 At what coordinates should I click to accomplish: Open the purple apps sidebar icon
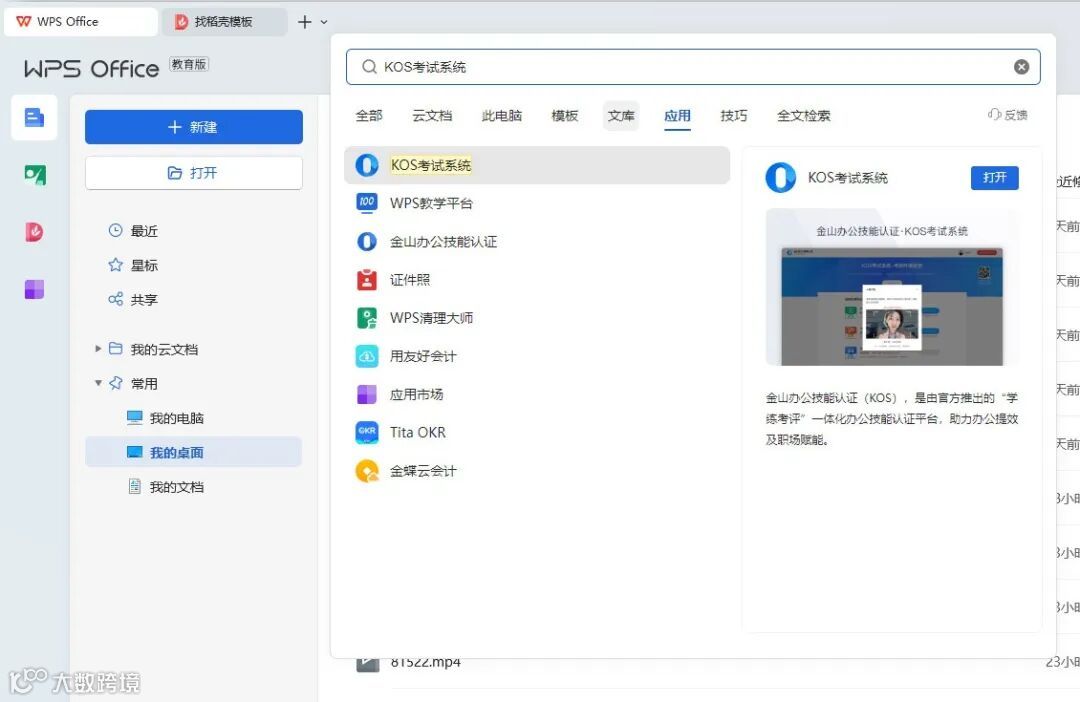34,289
